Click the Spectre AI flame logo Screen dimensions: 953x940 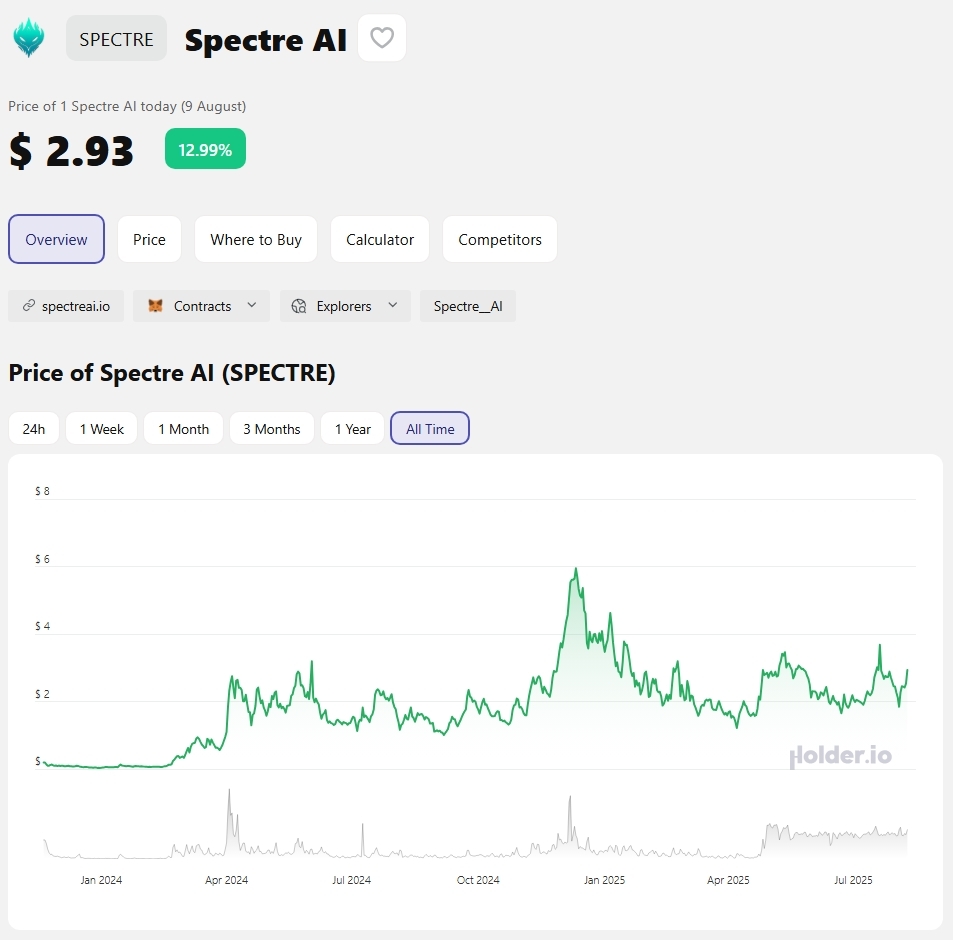pos(29,38)
